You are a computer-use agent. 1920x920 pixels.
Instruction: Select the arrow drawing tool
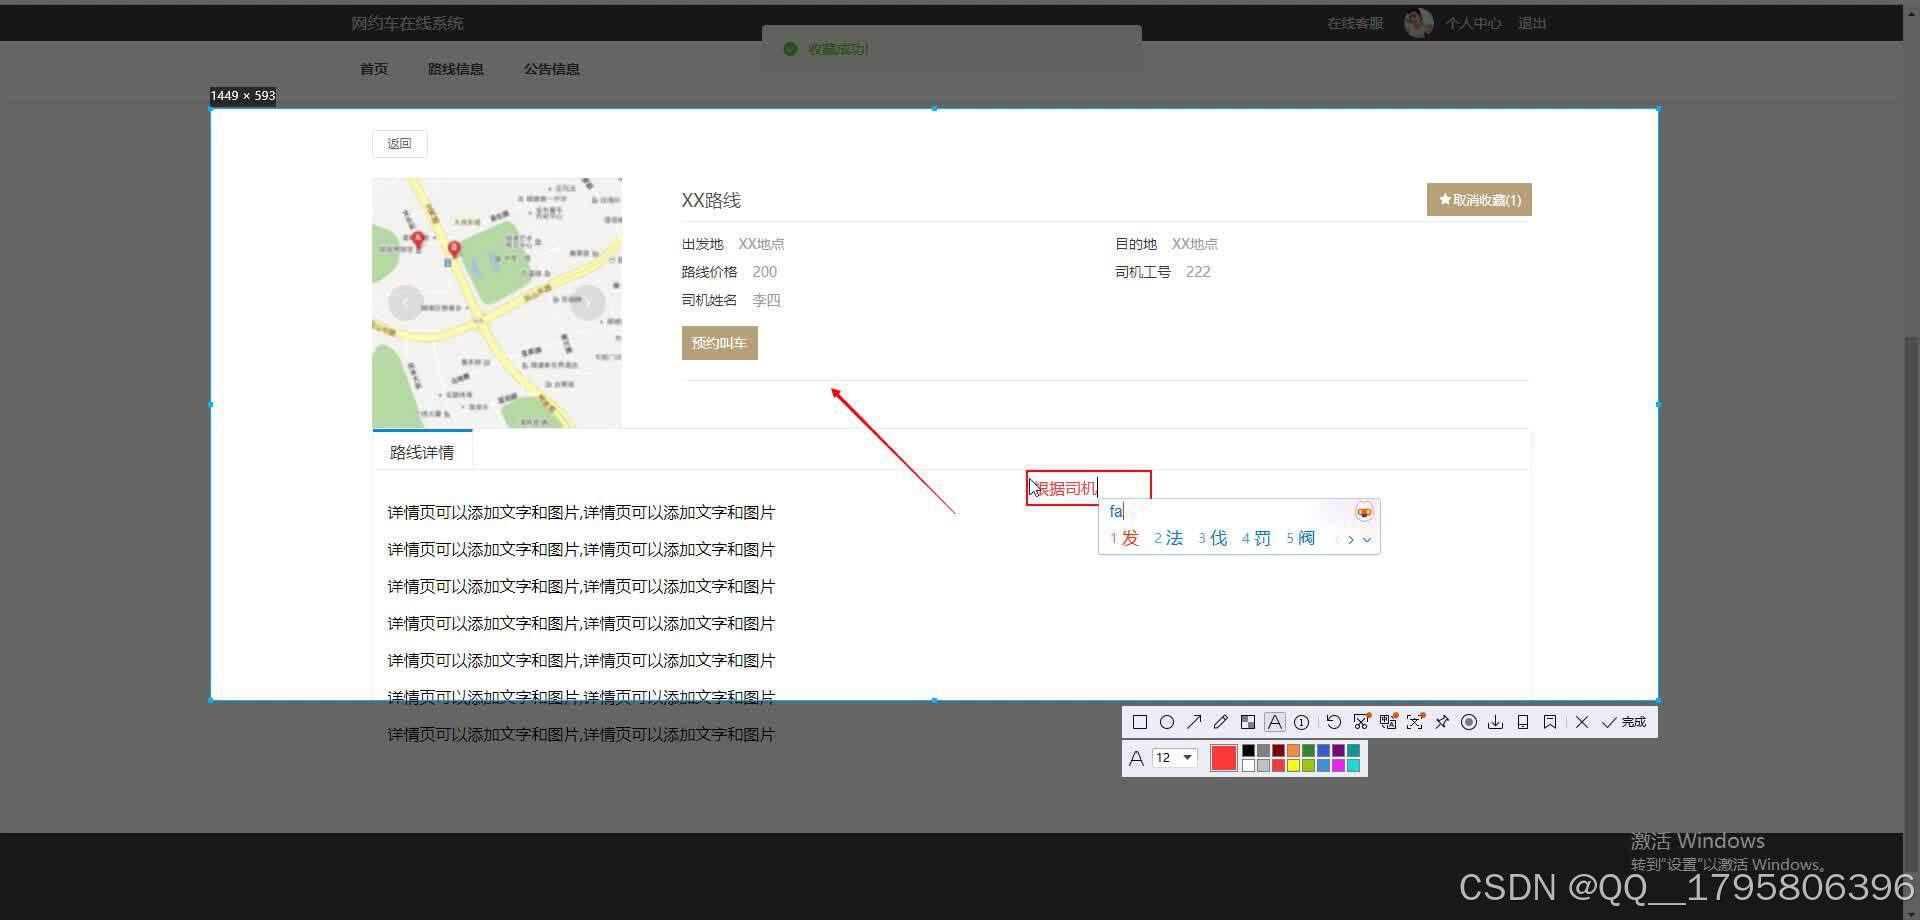tap(1194, 722)
